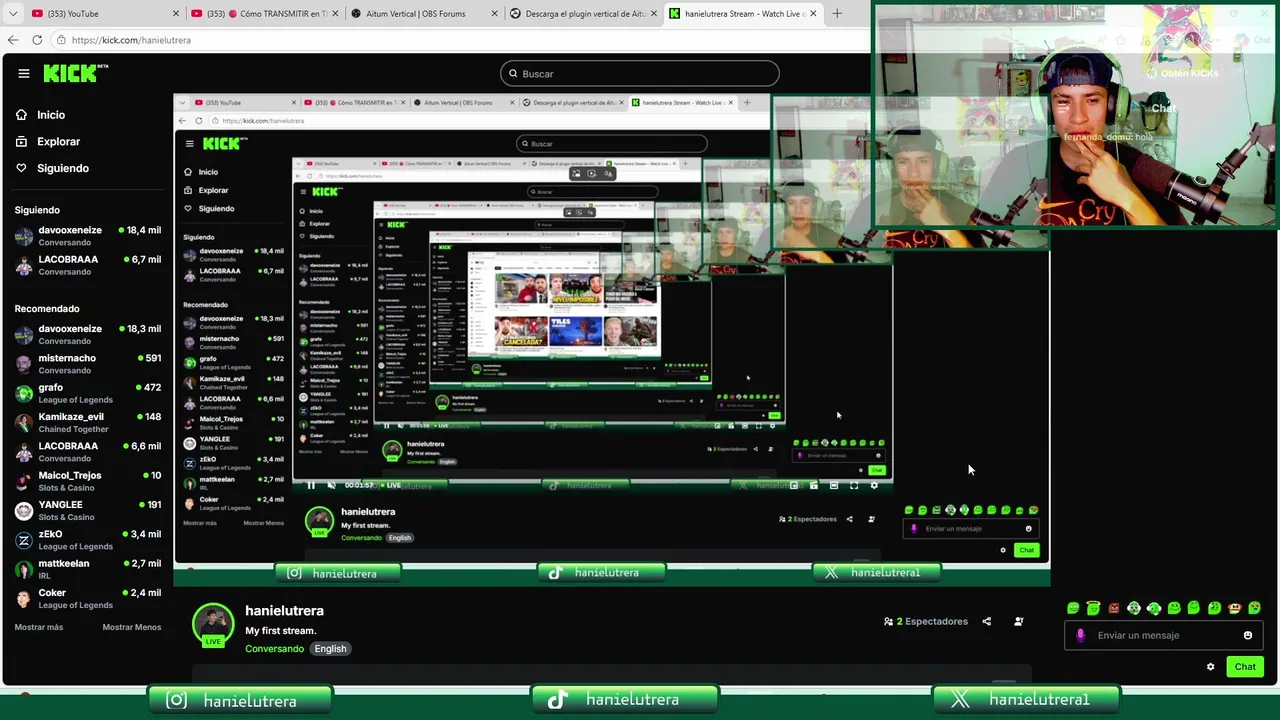This screenshot has width=1280, height=720.
Task: Expand the list with outer Mostrar más
Action: (39, 627)
